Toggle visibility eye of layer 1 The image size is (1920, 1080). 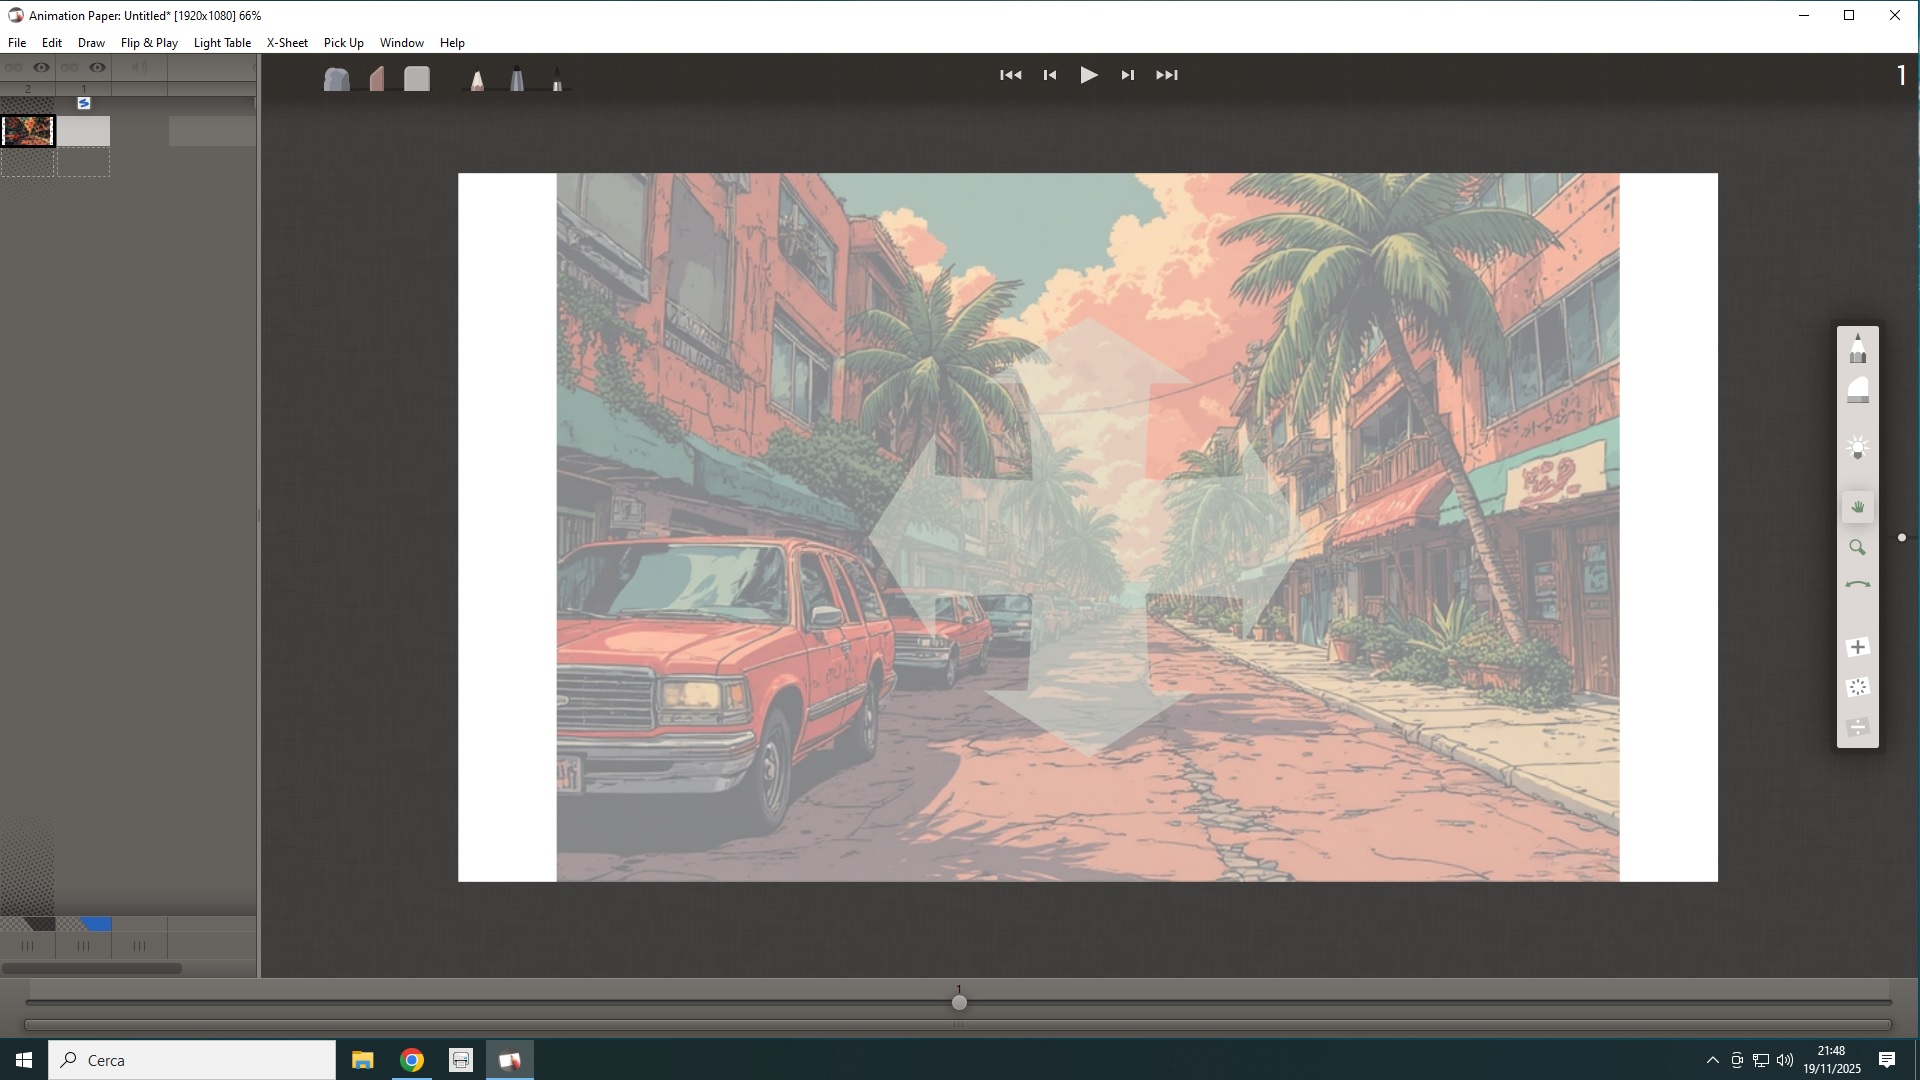[x=97, y=67]
